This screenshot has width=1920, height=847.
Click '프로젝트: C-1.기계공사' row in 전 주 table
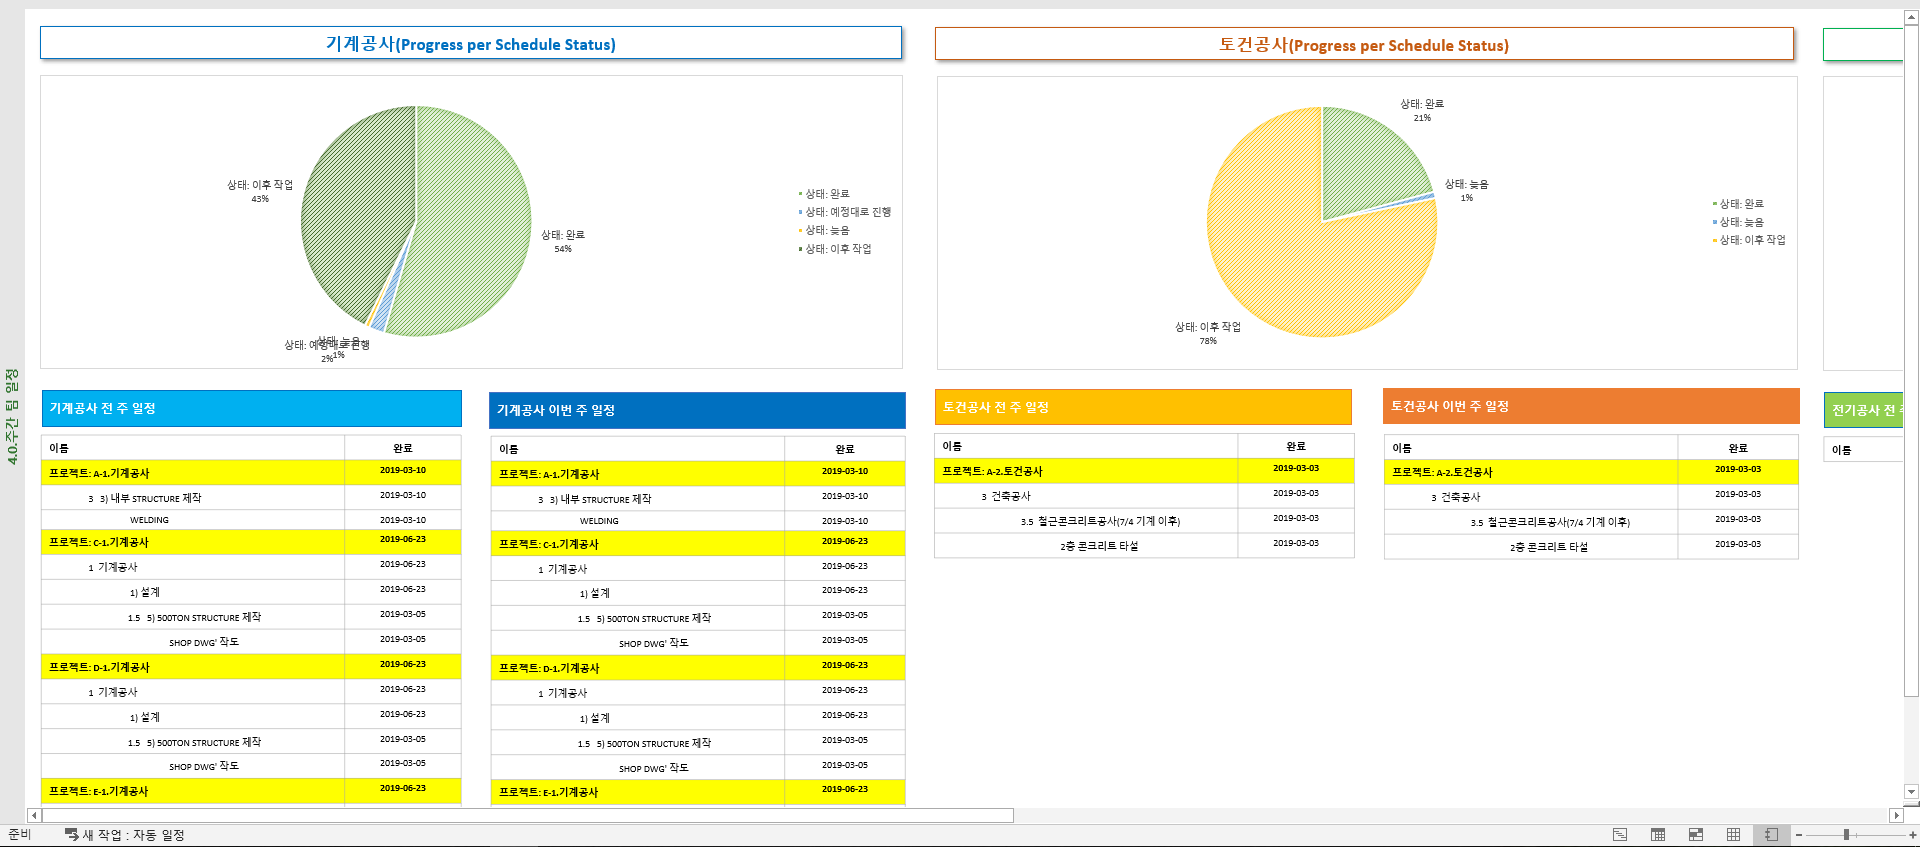coord(251,542)
